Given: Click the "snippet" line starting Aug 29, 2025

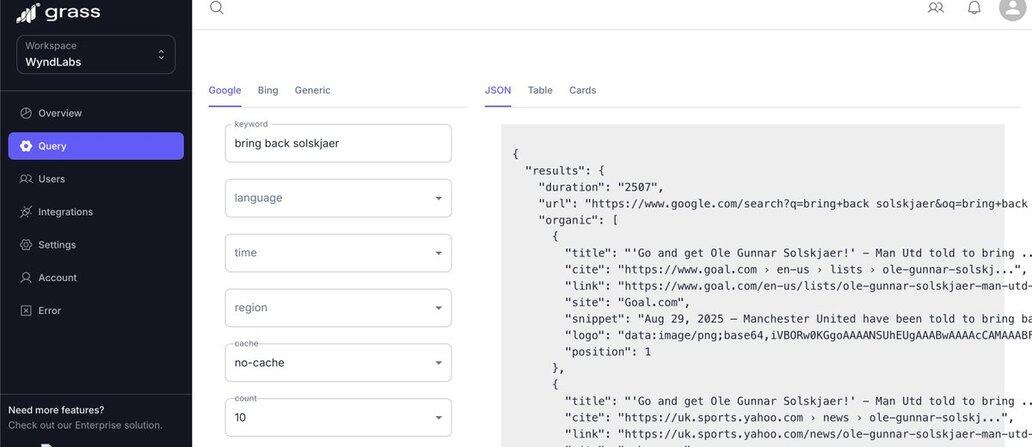Looking at the screenshot, I should click(x=798, y=319).
